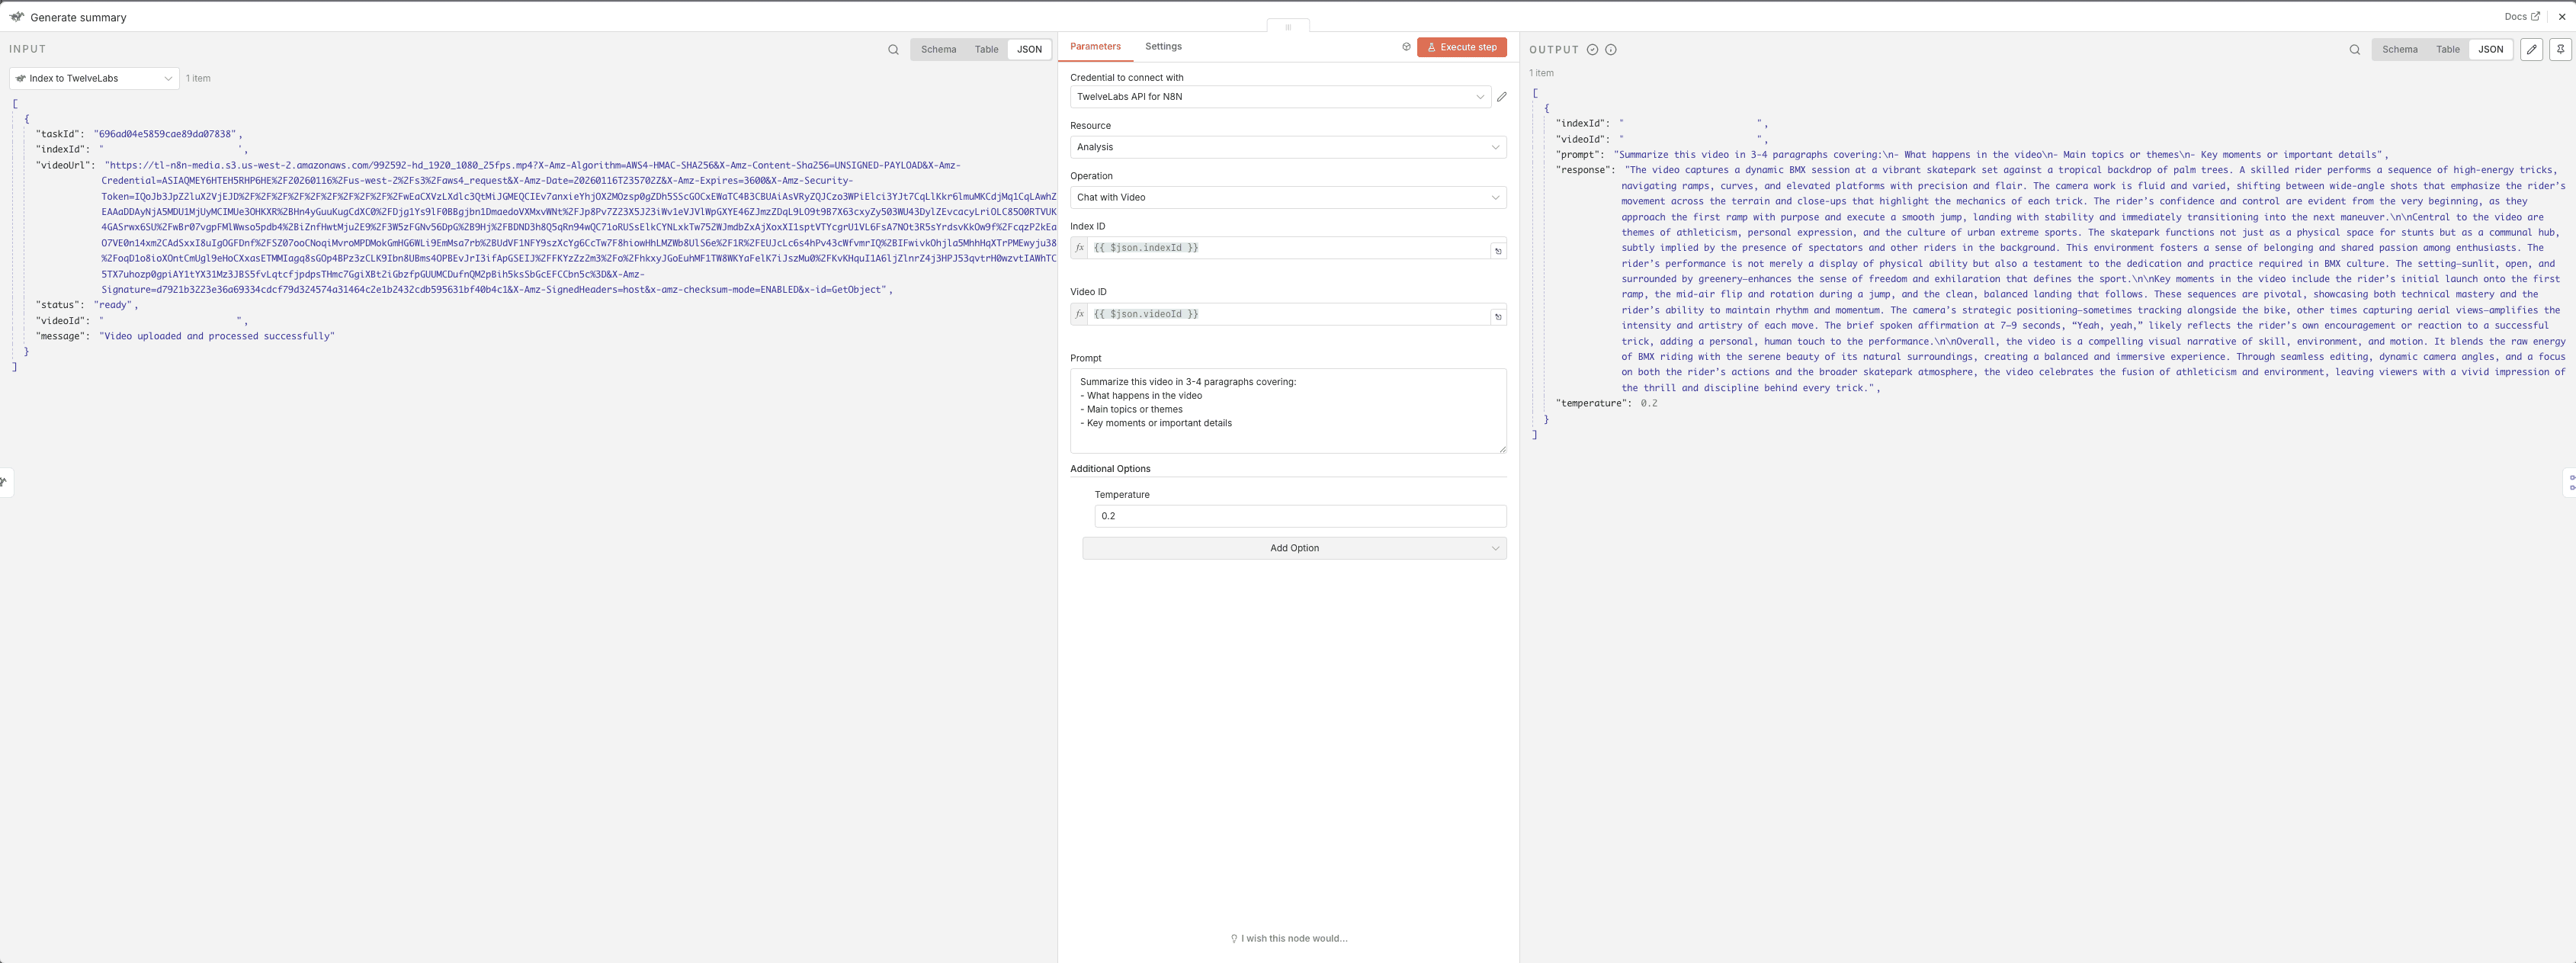Open expression editor for Index ID
Screen dimensions: 2576x963
(1498, 251)
